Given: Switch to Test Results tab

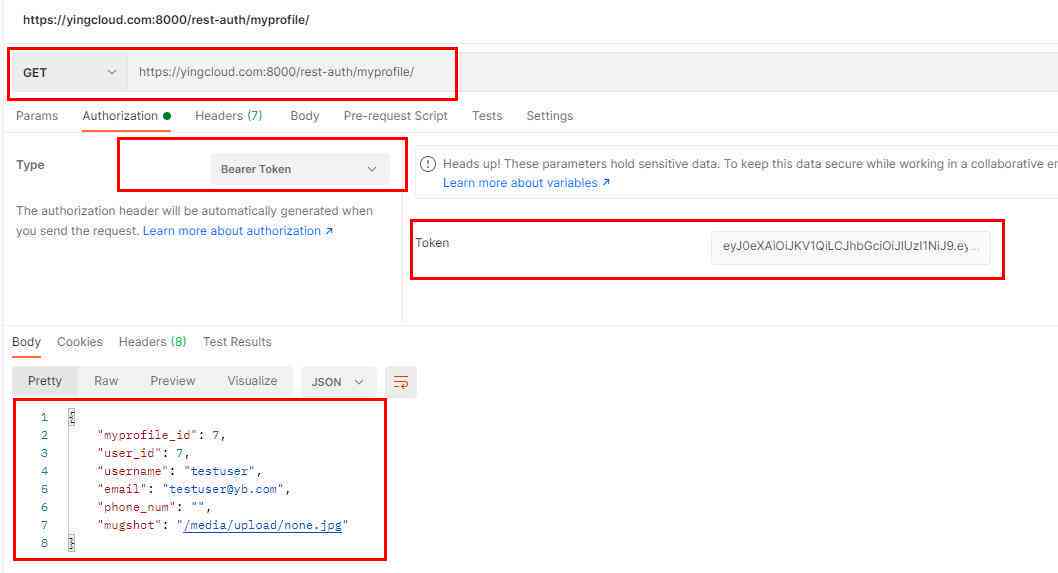Looking at the screenshot, I should tap(237, 342).
